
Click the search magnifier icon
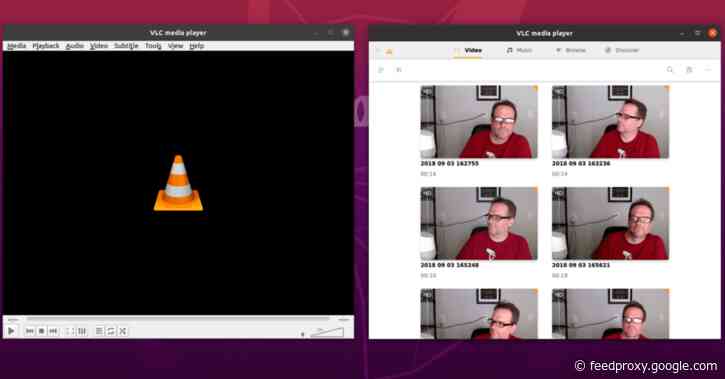click(x=670, y=70)
